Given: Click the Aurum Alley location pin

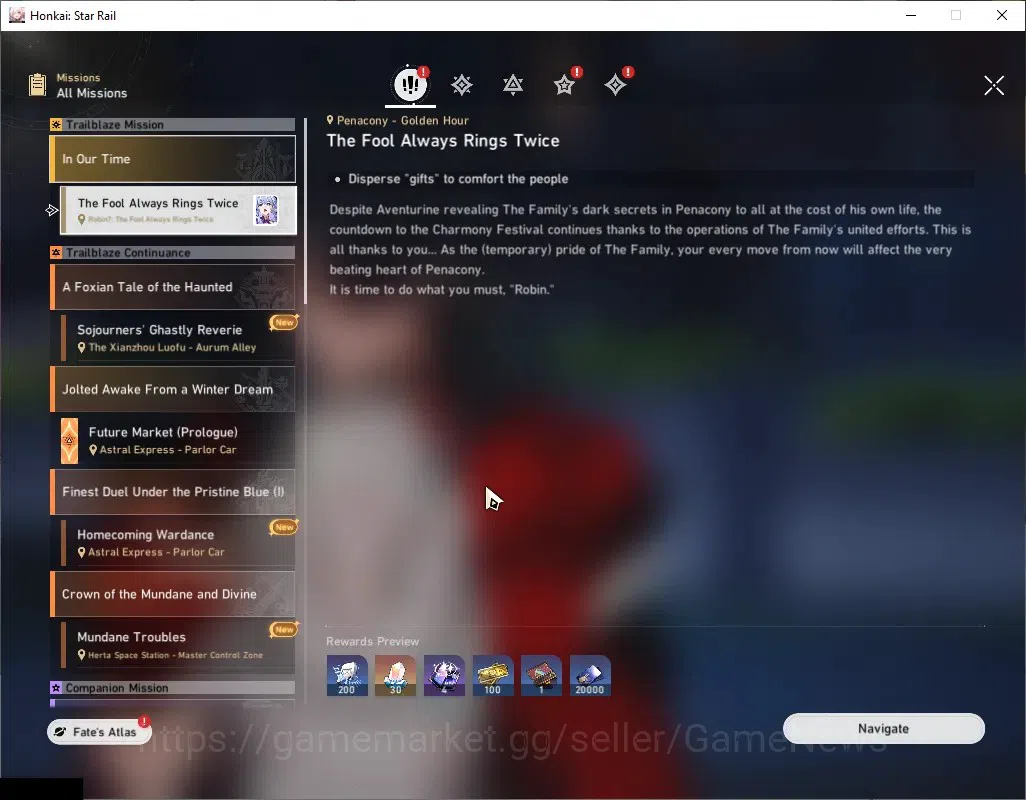Looking at the screenshot, I should [x=81, y=347].
